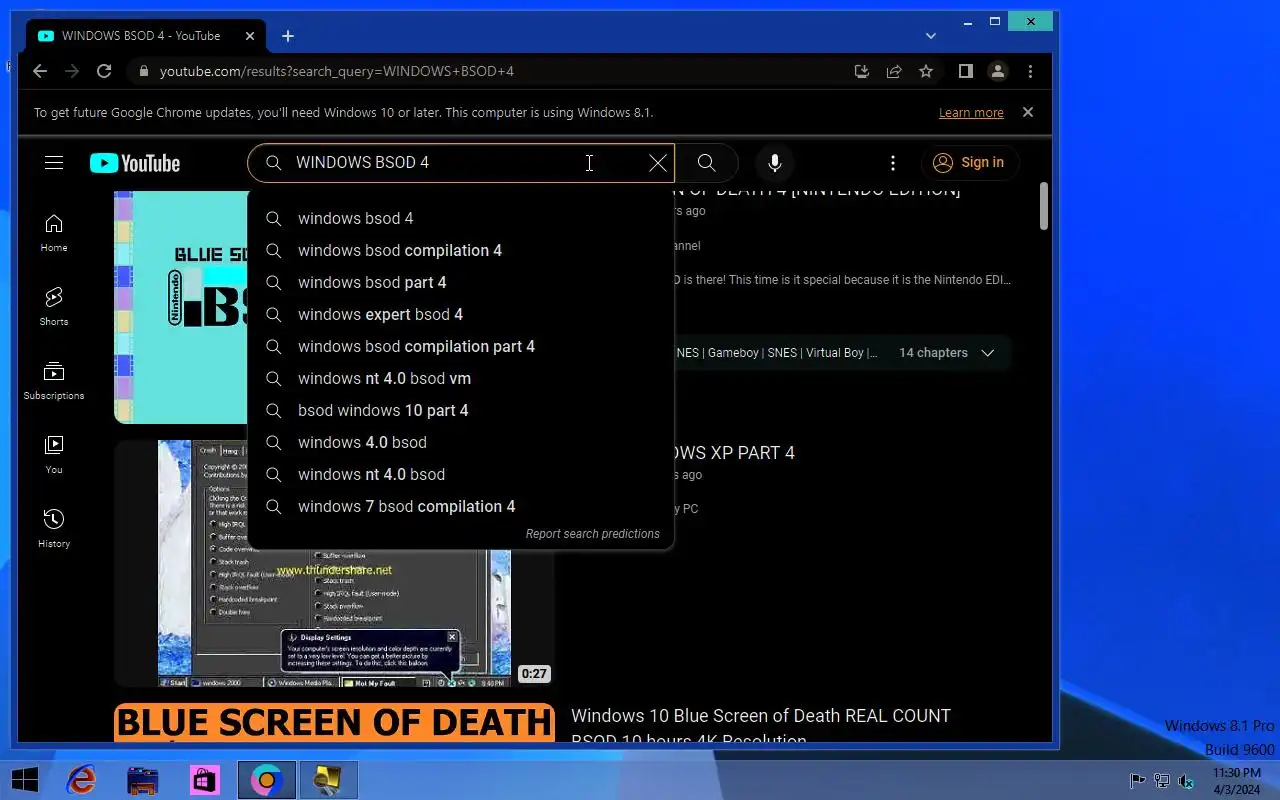Click the page vertical scrollbar thumb
The width and height of the screenshot is (1280, 800).
click(1044, 207)
